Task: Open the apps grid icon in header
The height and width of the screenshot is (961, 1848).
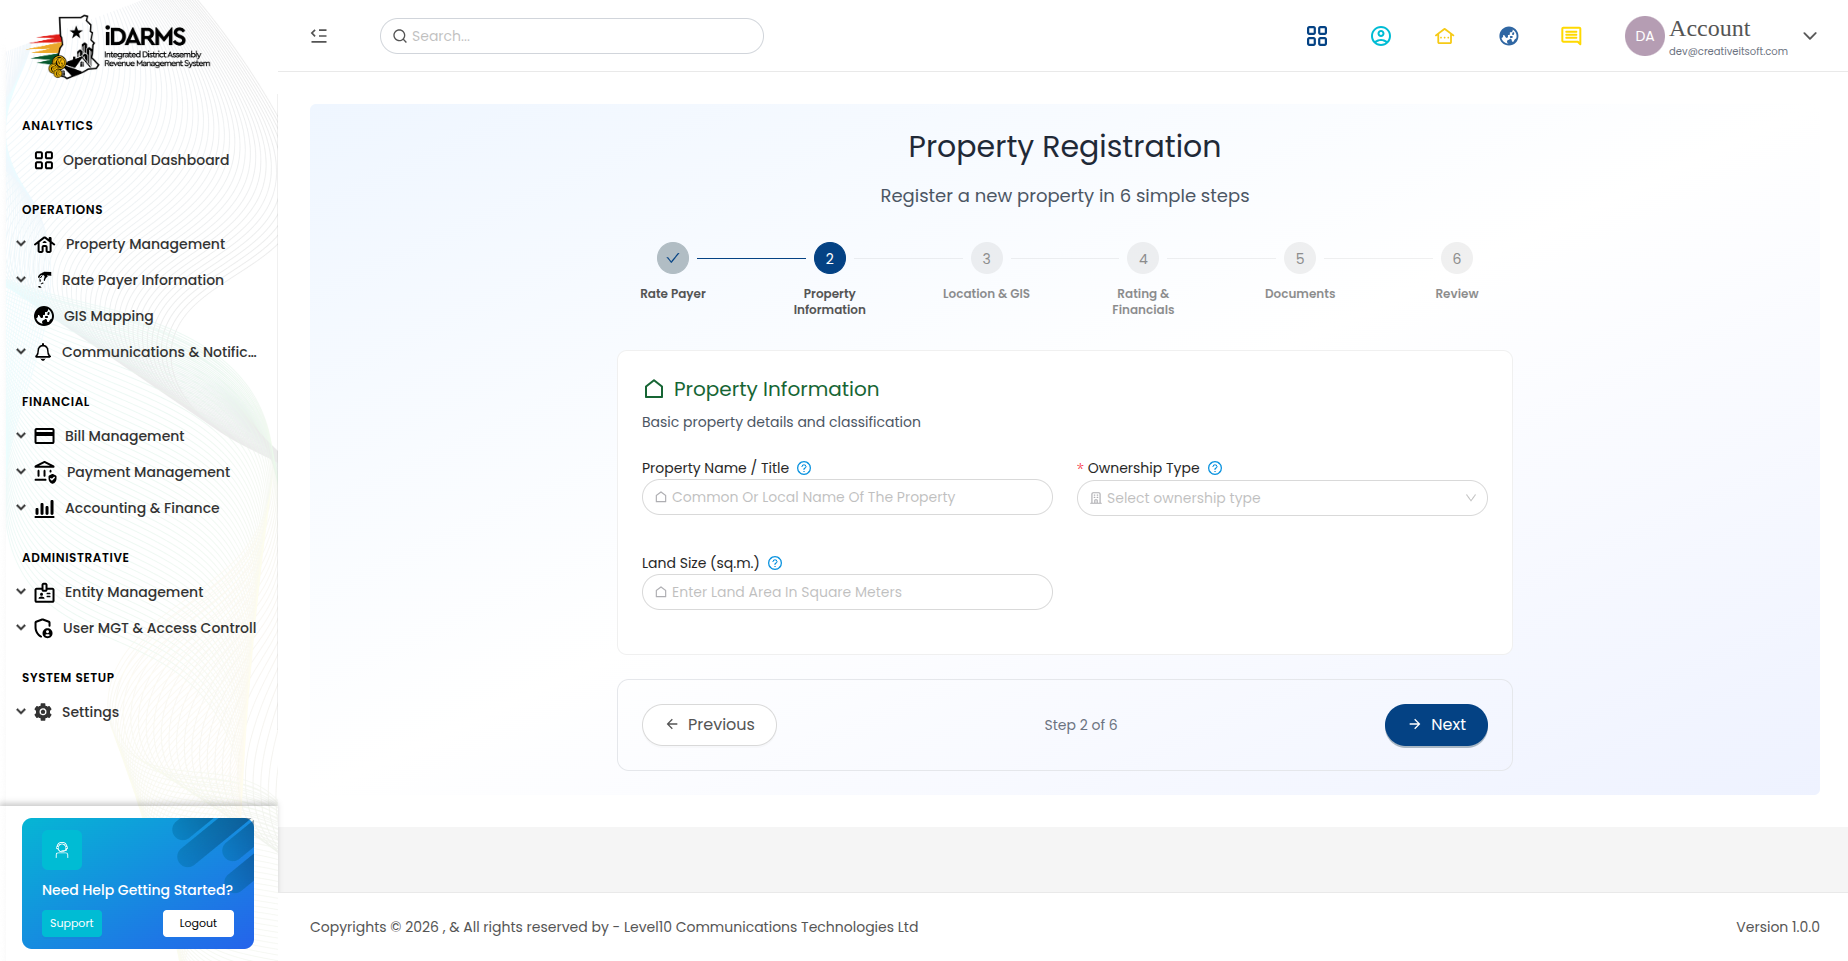Action: 1317,36
